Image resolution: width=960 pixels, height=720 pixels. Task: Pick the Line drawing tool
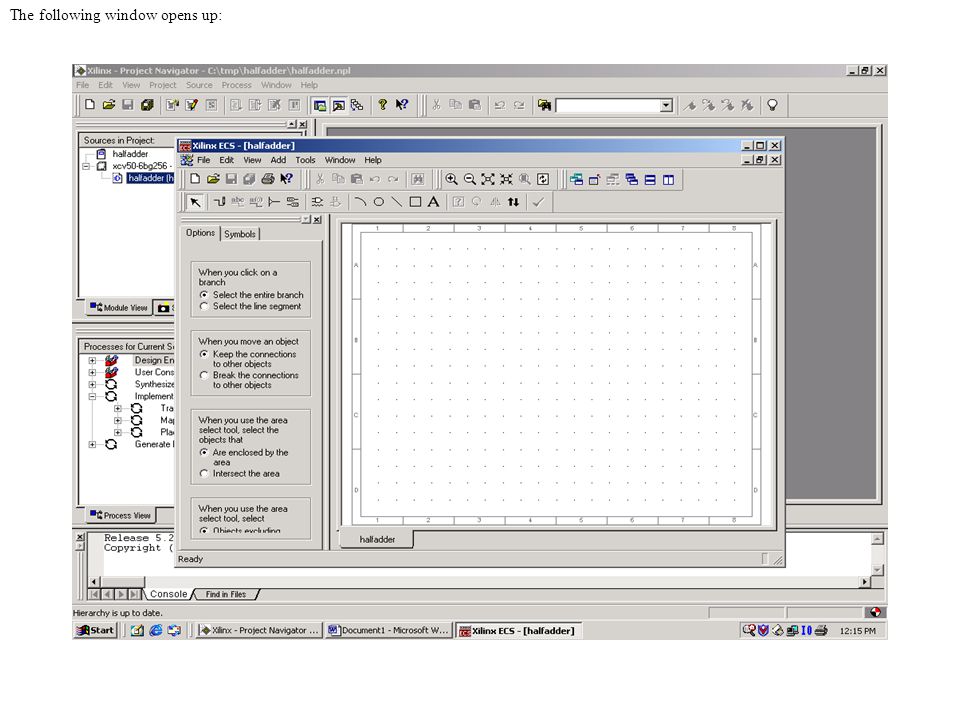coord(397,202)
